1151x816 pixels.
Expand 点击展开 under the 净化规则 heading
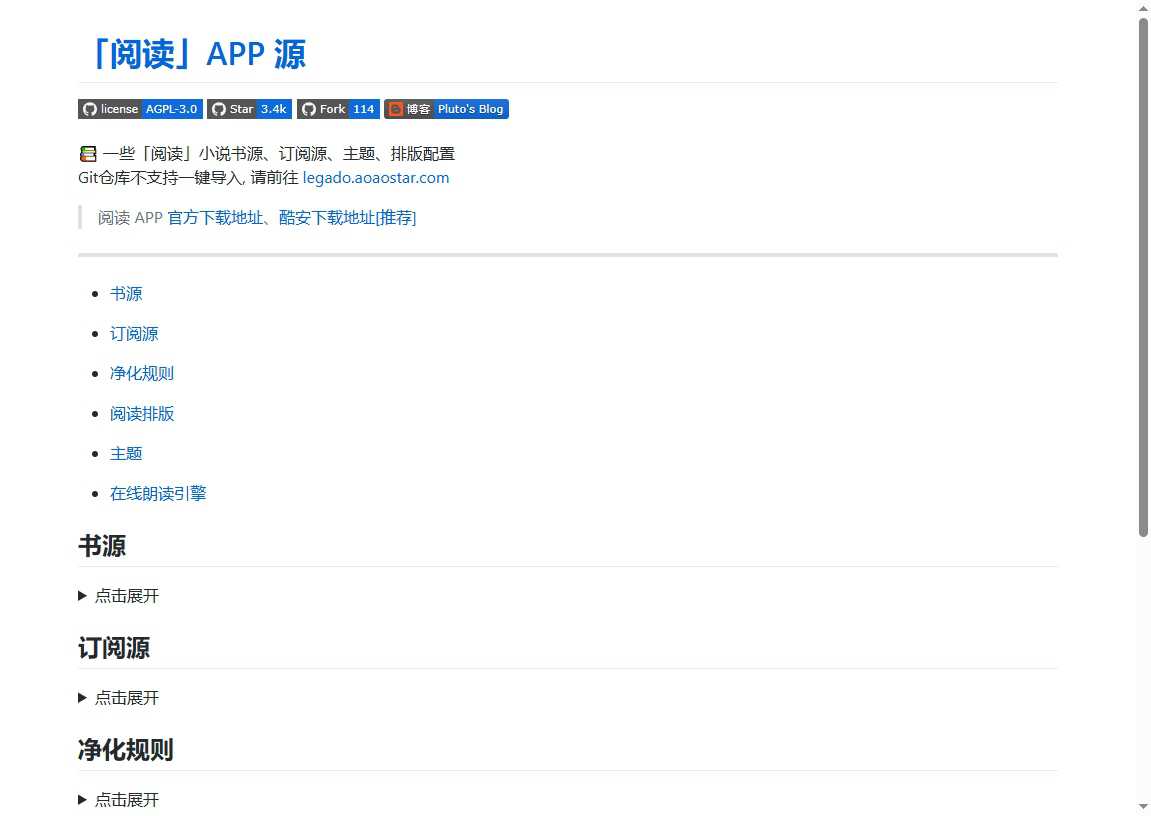(118, 800)
